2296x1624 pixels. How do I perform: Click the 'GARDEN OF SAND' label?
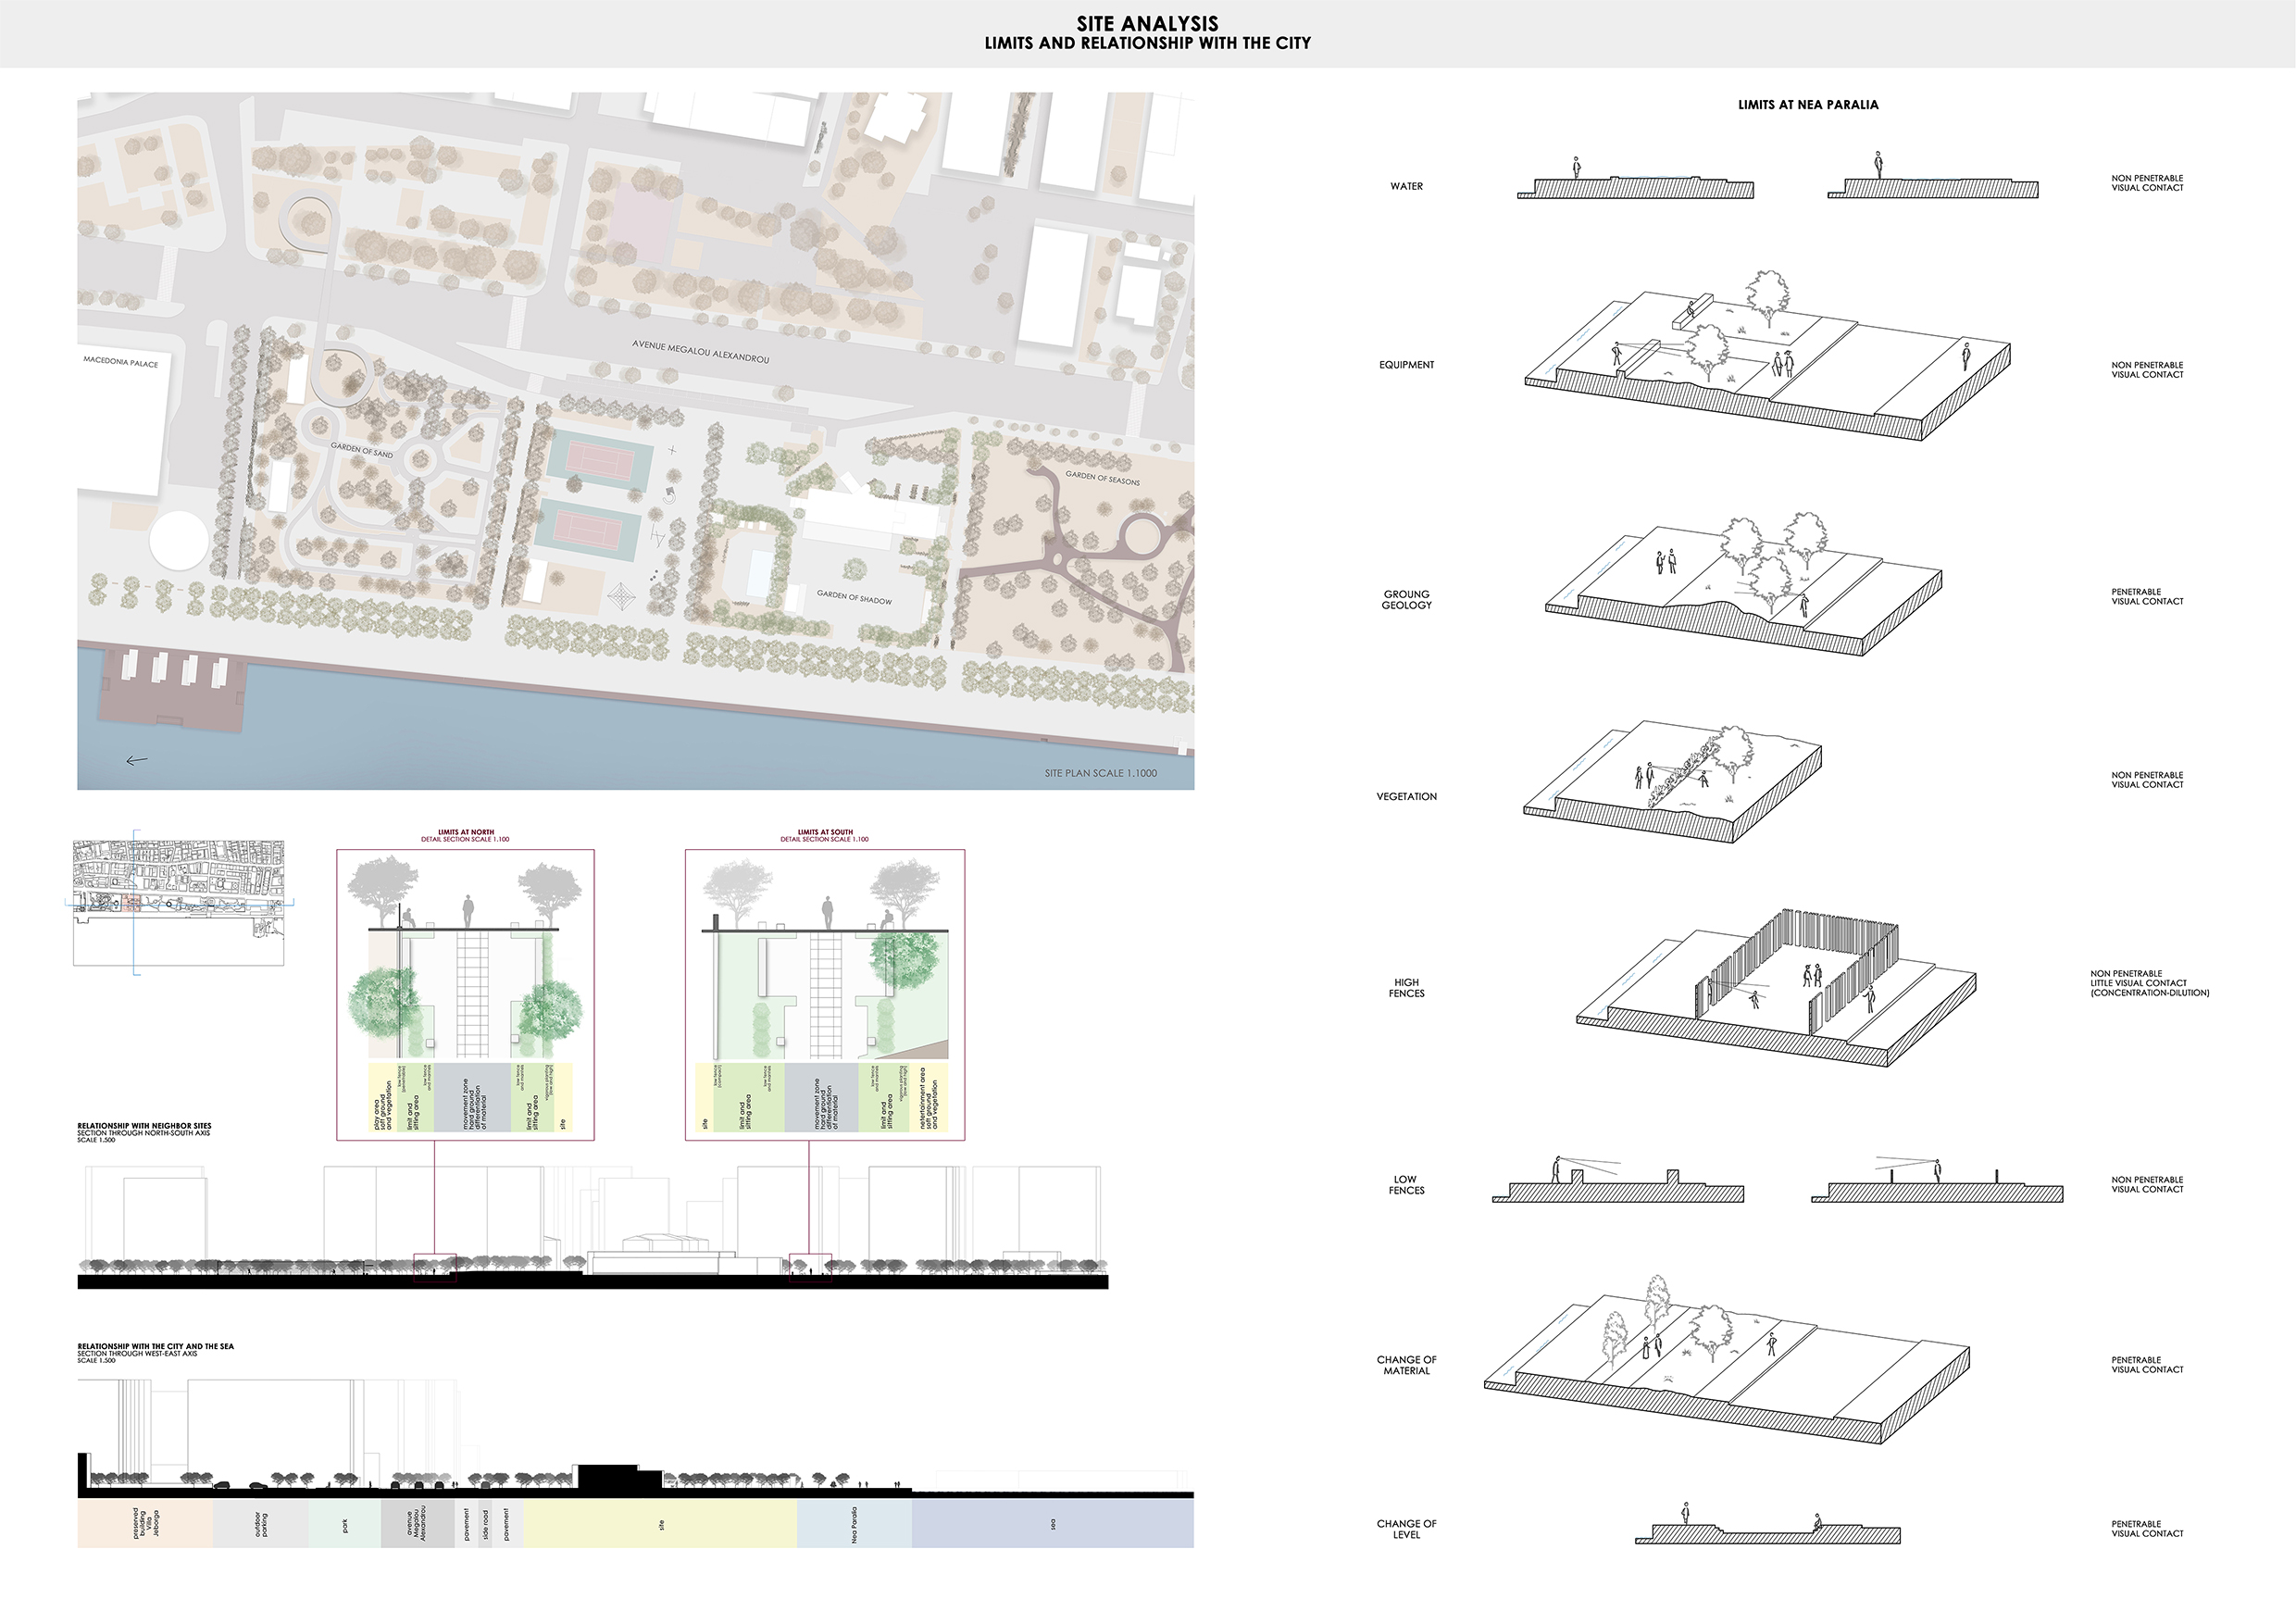pyautogui.click(x=362, y=450)
